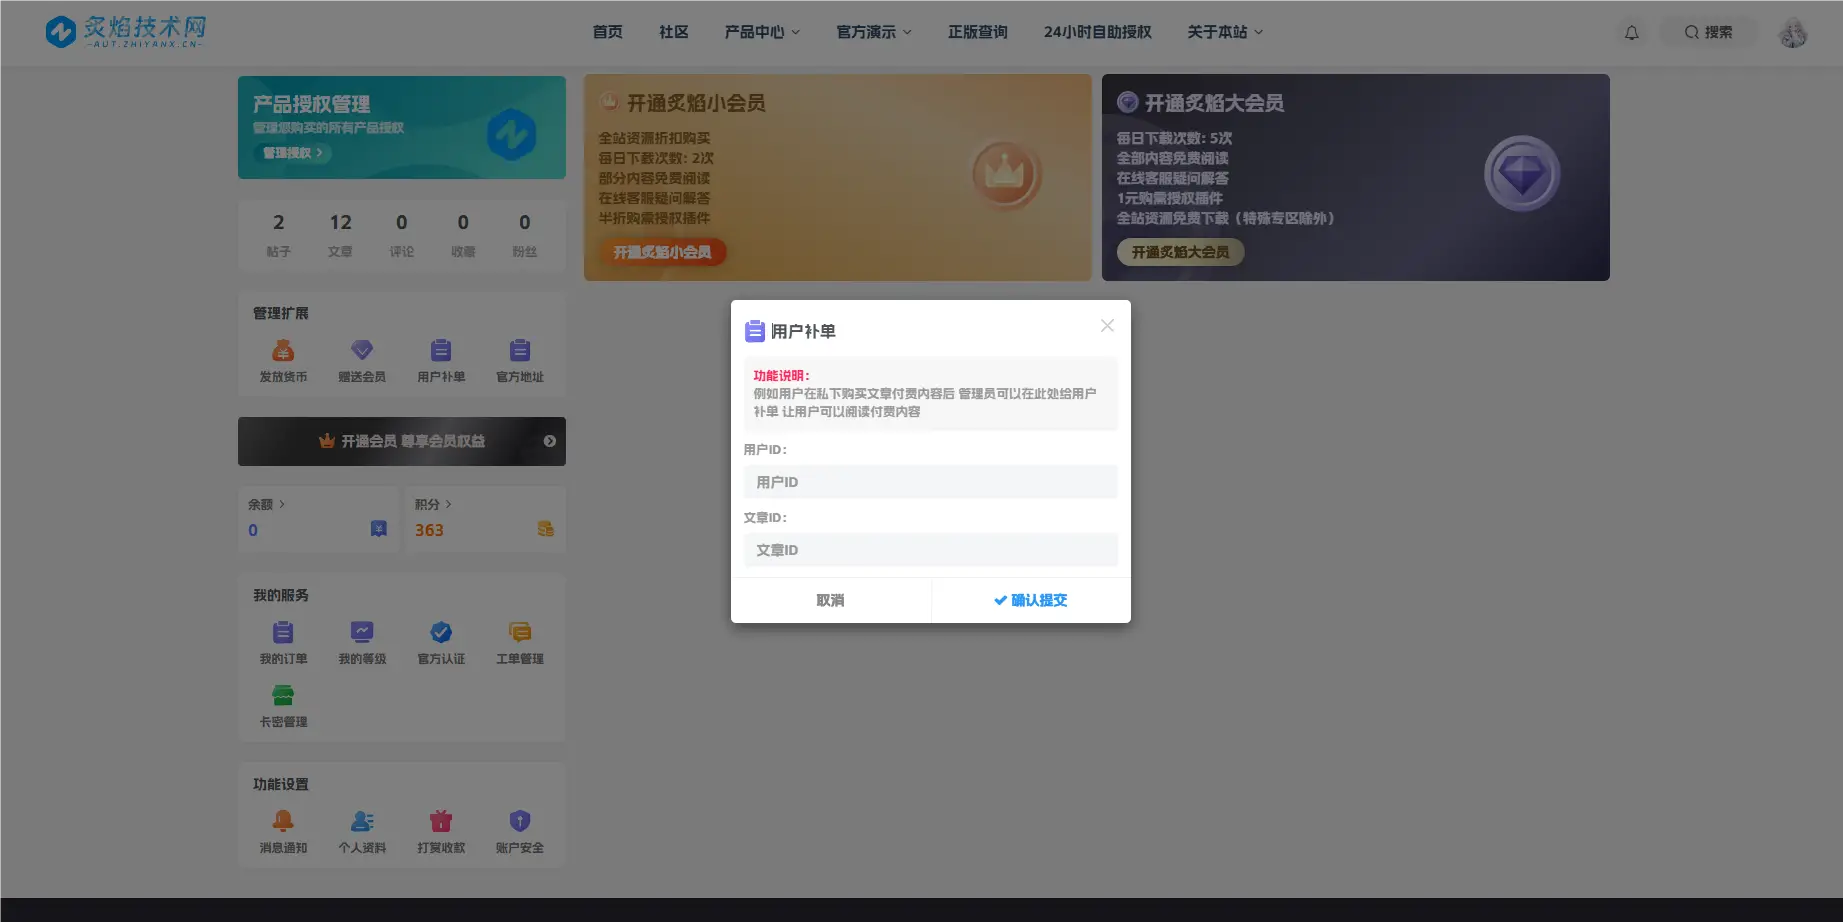Image resolution: width=1843 pixels, height=922 pixels.
Task: Click the 用户ID input field
Action: [929, 482]
